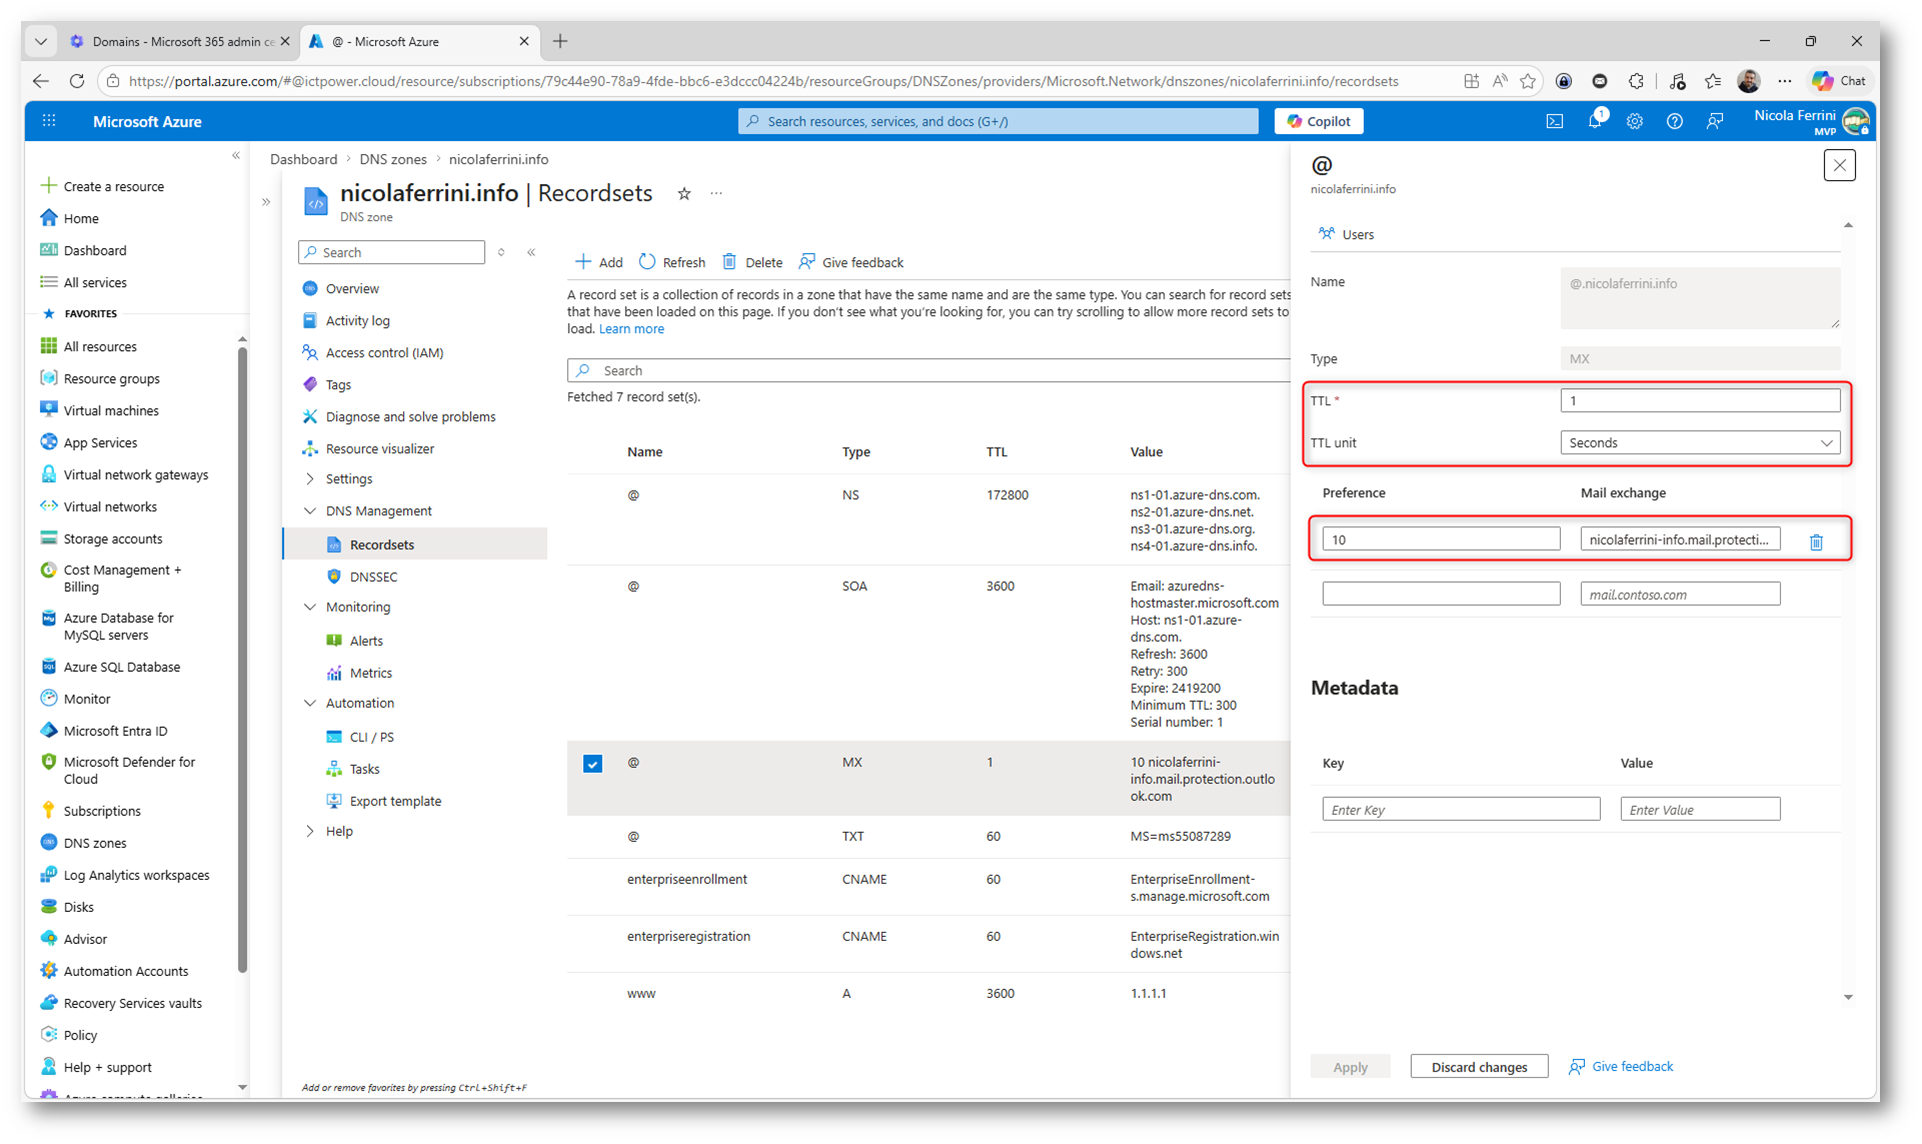Uncheck the MX record row checkbox

(x=592, y=764)
